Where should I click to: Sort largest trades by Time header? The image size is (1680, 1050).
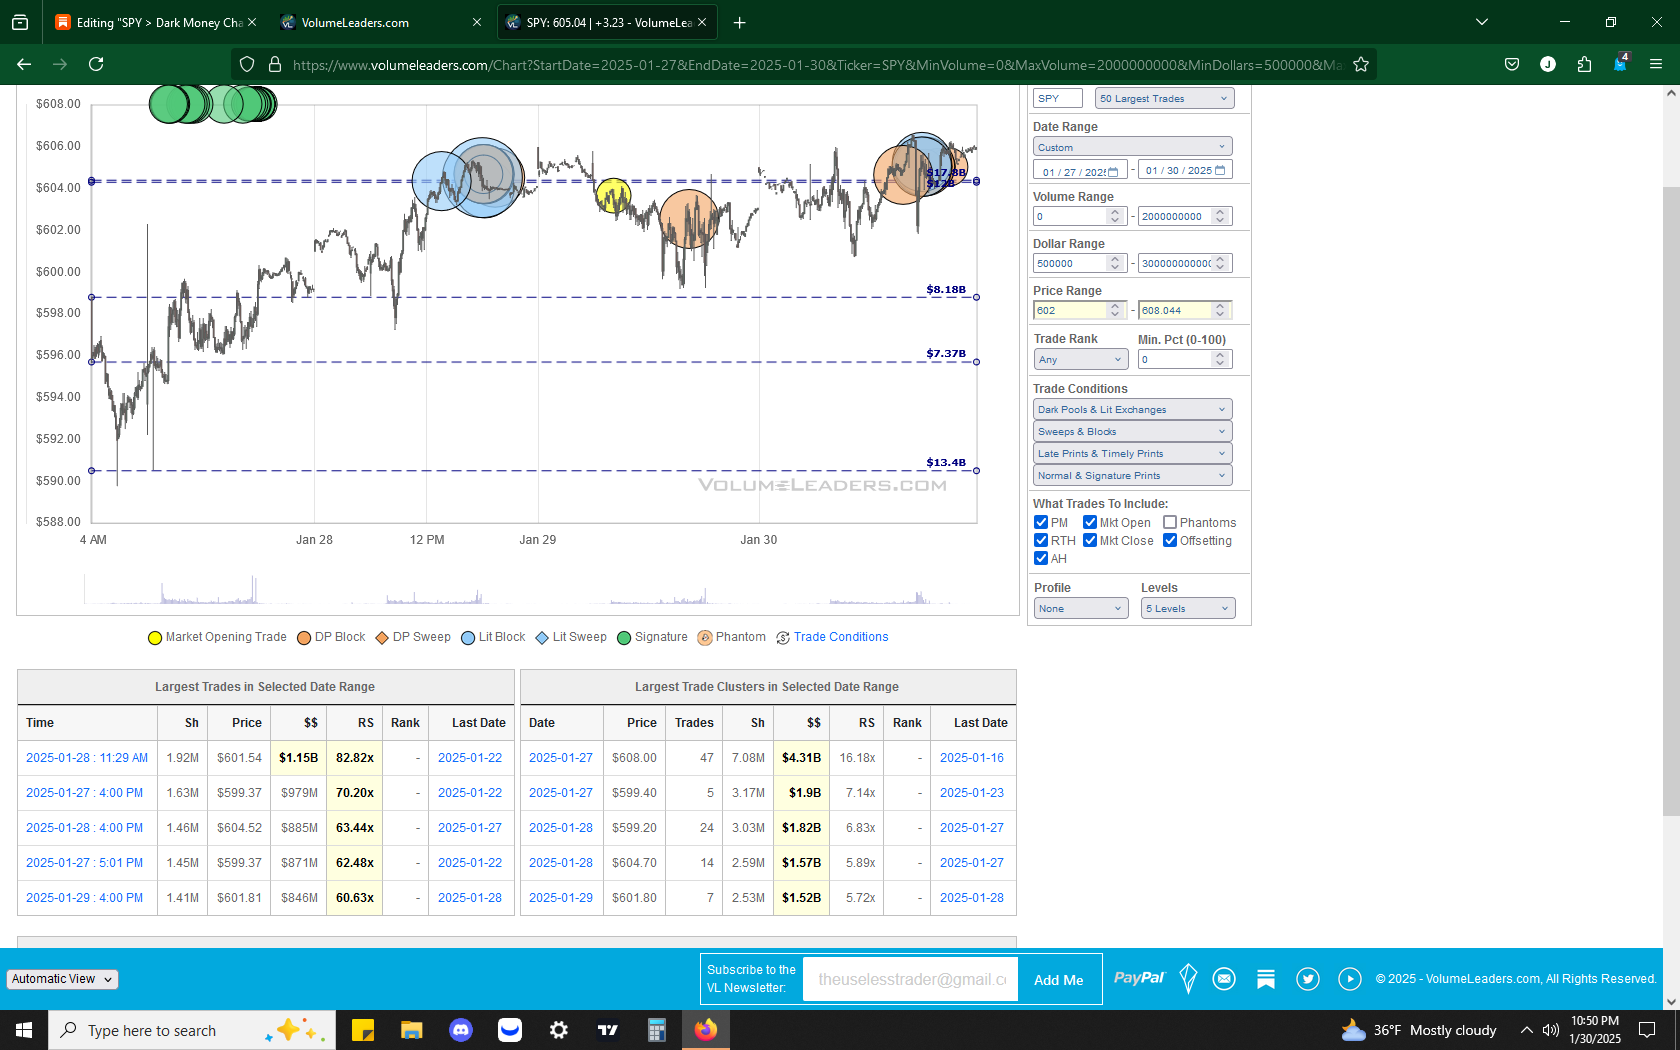click(40, 722)
